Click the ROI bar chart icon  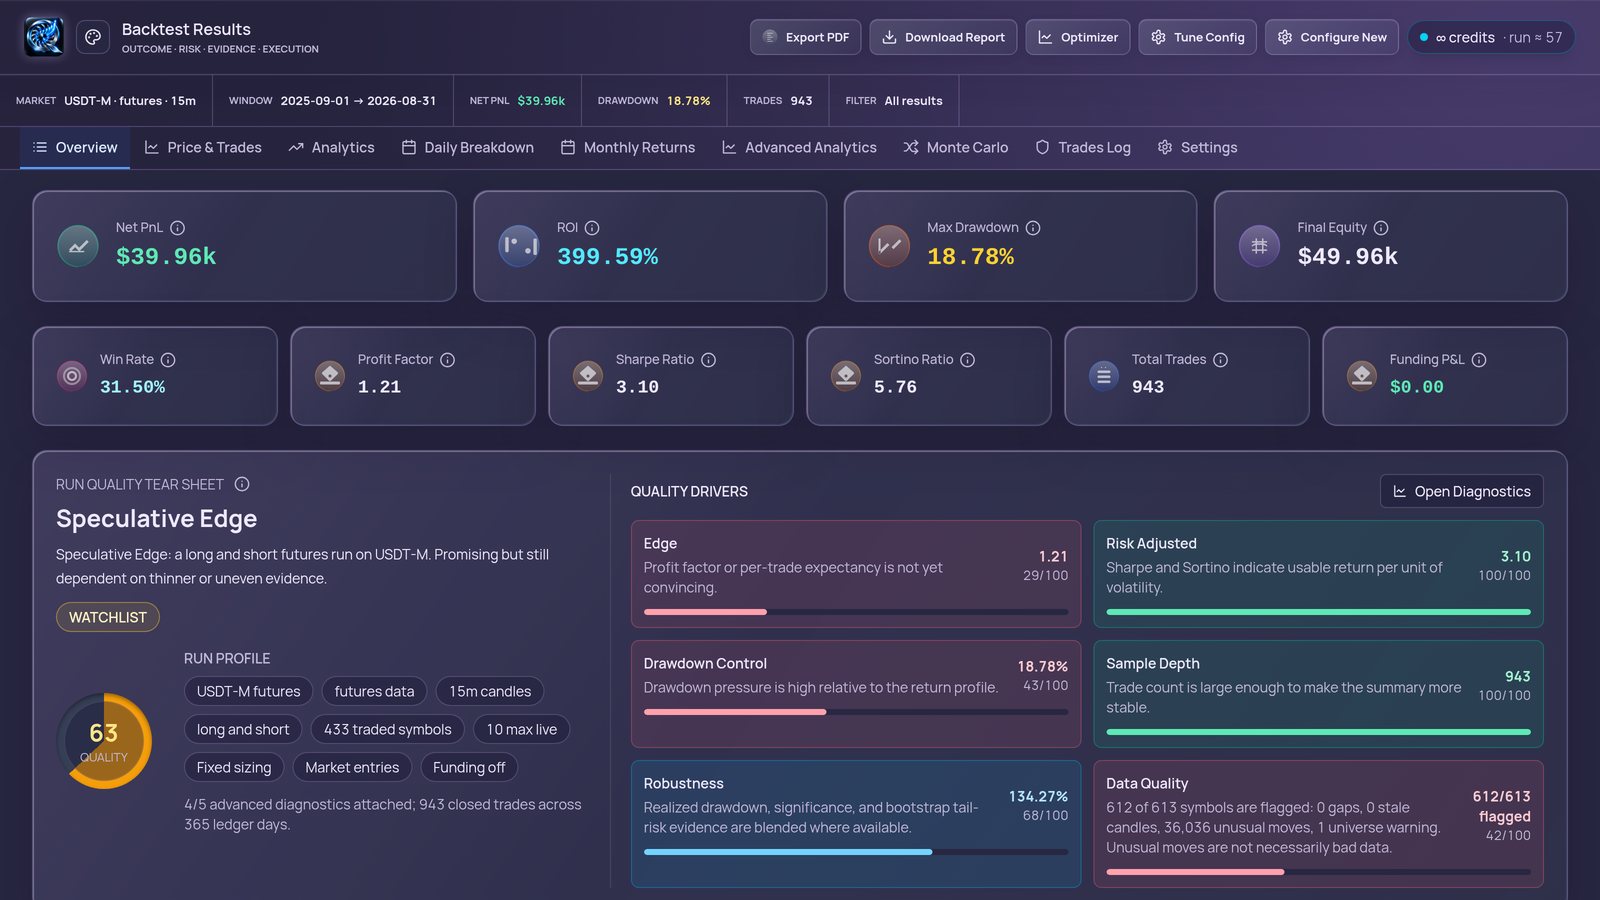519,246
